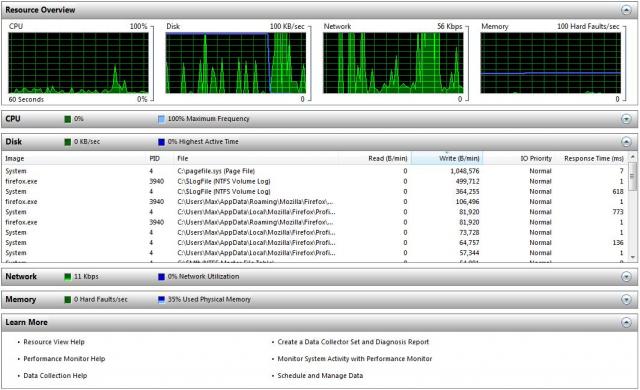The image size is (640, 390).
Task: Select System row writing 73,728
Action: pos(315,233)
